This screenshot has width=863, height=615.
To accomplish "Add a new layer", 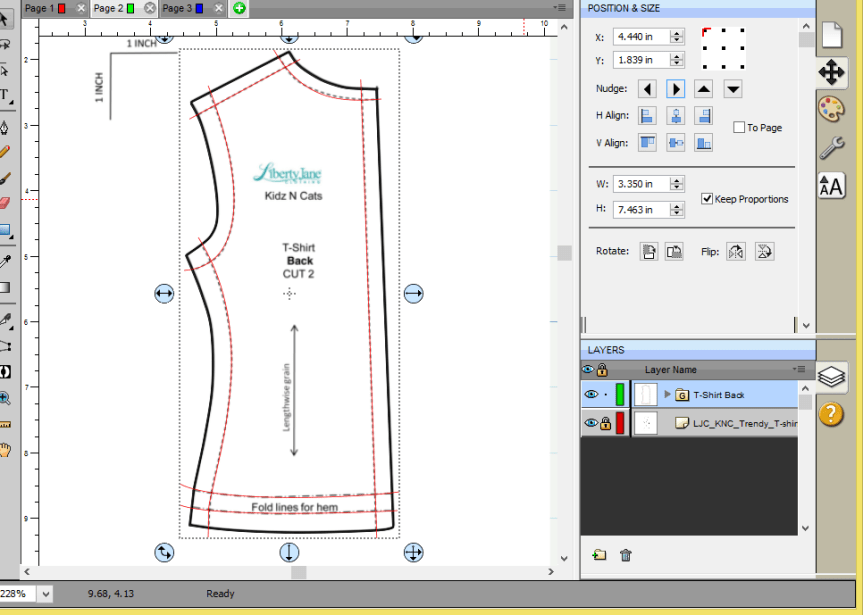I will tap(599, 555).
